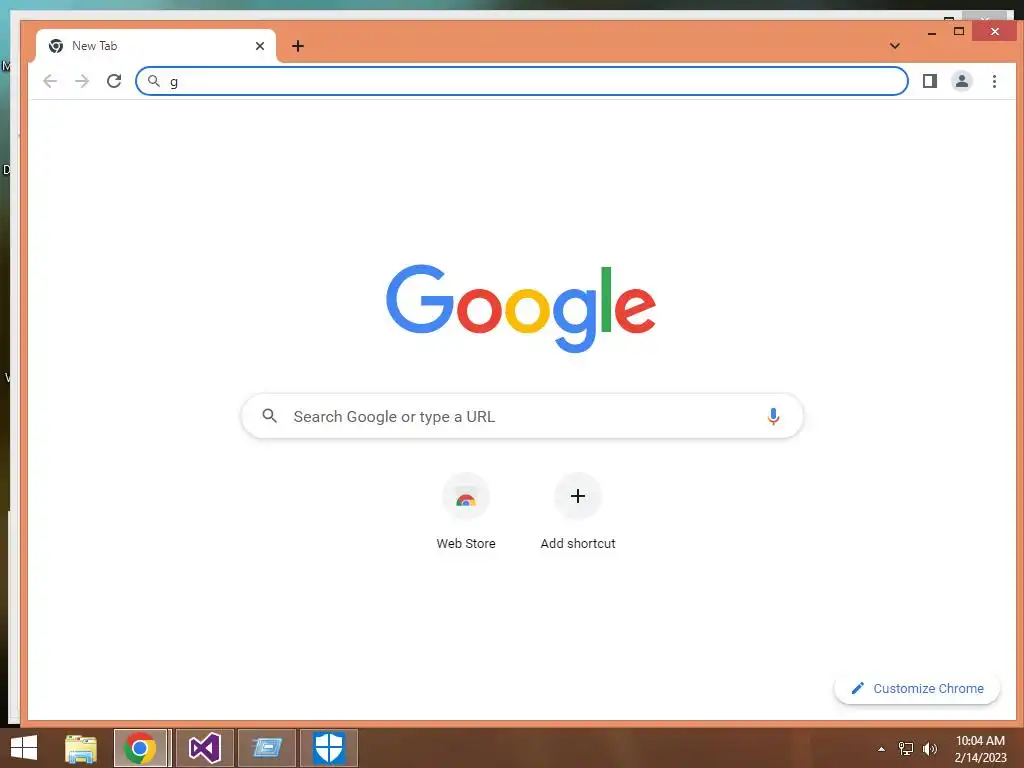This screenshot has width=1024, height=768.
Task: Click the Search Google or type a URL box
Action: tap(522, 416)
